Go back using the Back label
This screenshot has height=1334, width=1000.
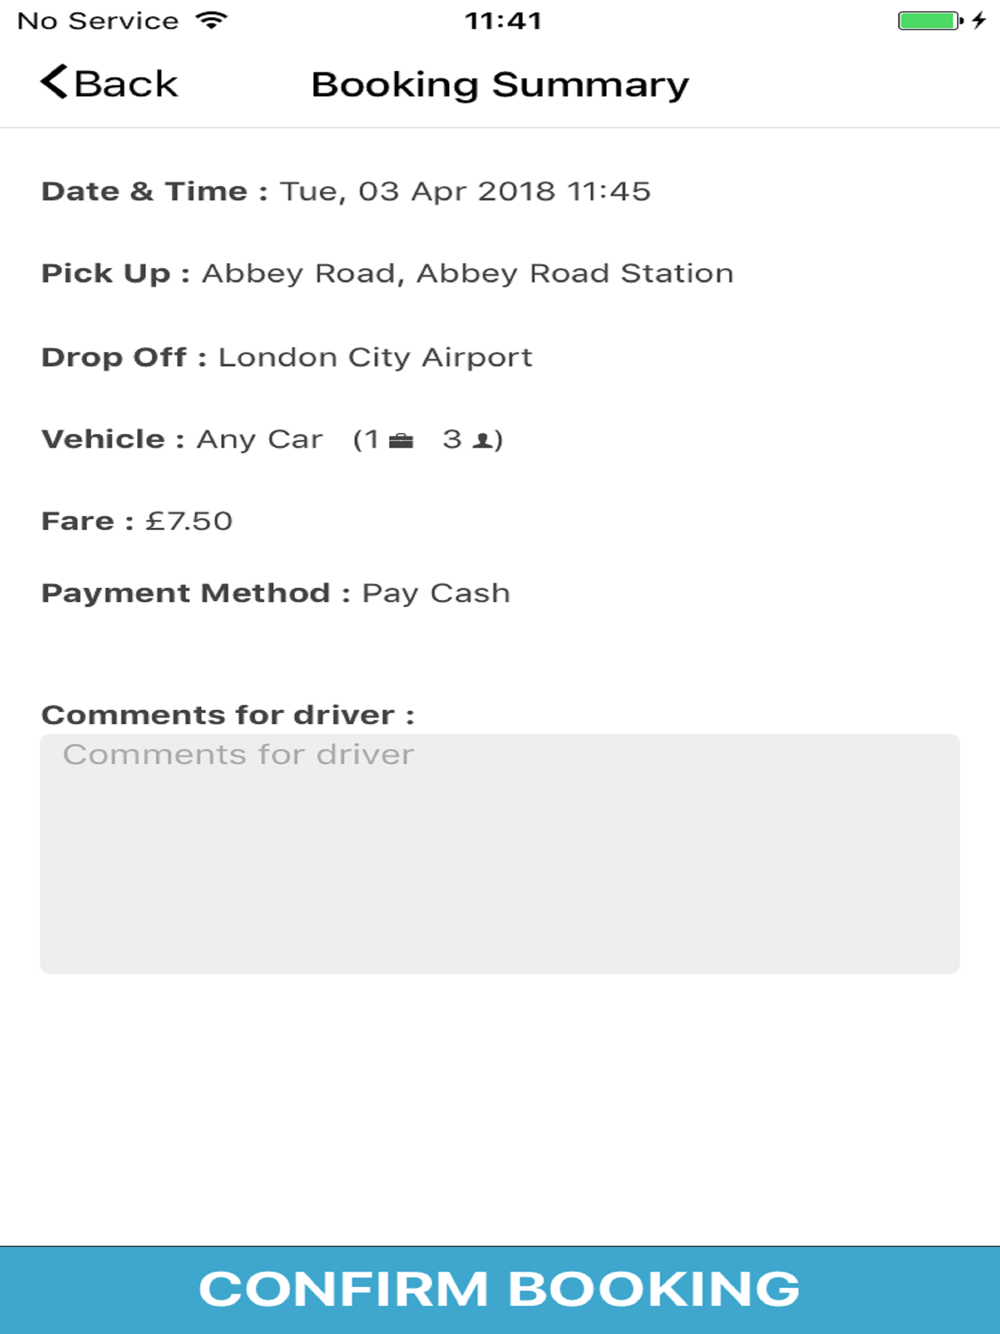click(126, 84)
